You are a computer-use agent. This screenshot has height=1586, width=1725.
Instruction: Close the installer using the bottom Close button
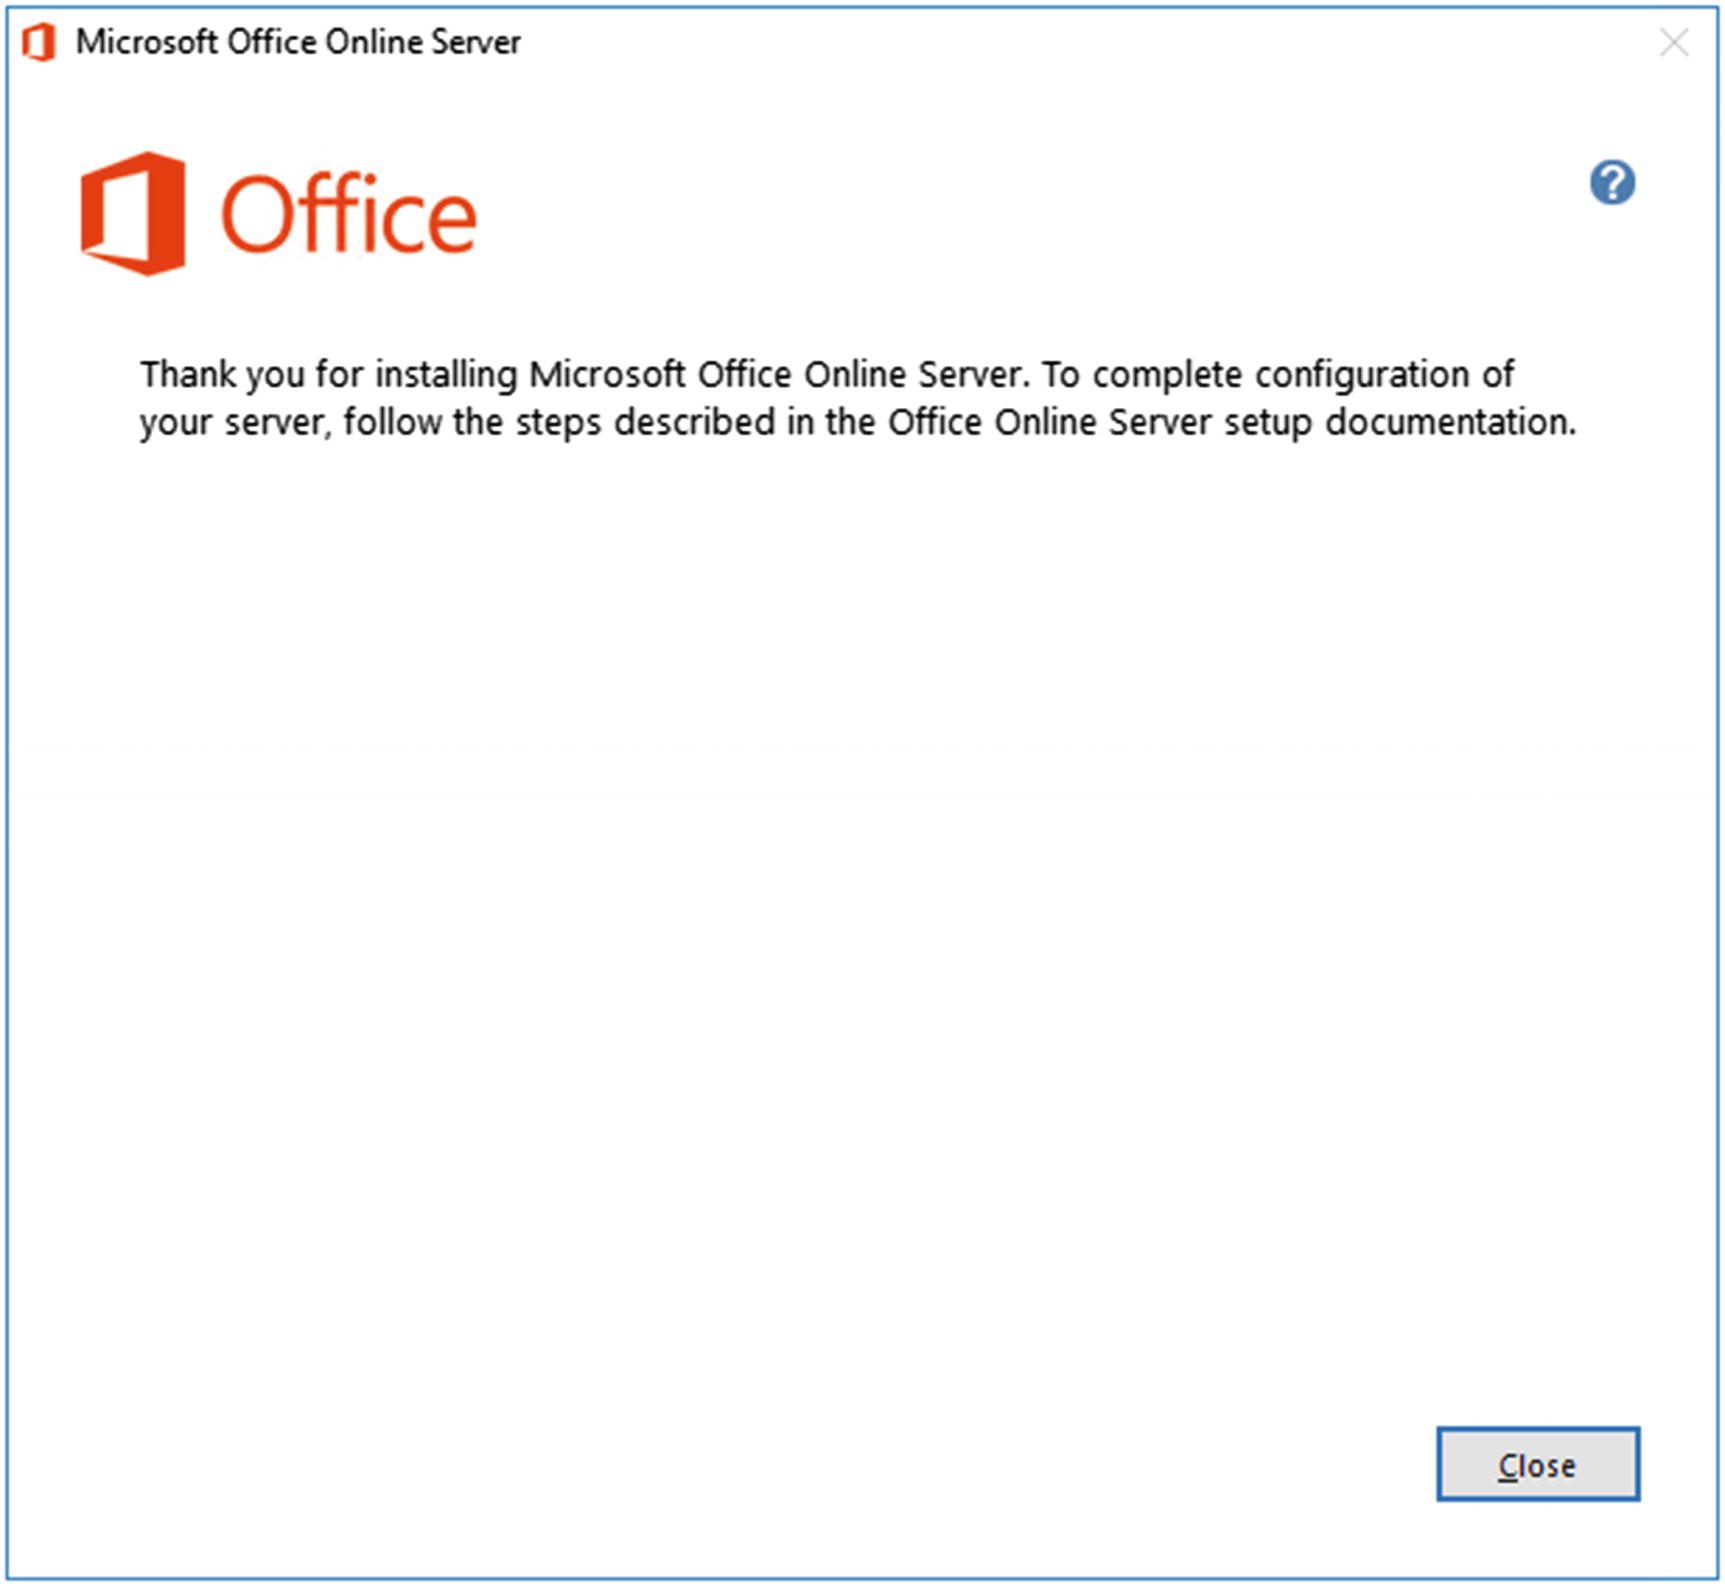(1538, 1464)
